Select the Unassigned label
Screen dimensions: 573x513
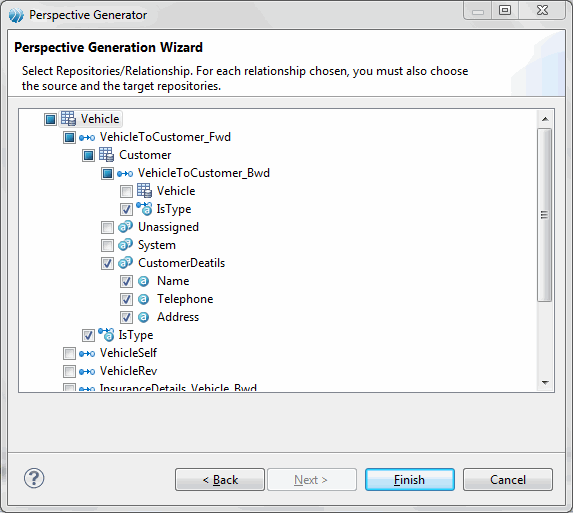click(x=168, y=227)
